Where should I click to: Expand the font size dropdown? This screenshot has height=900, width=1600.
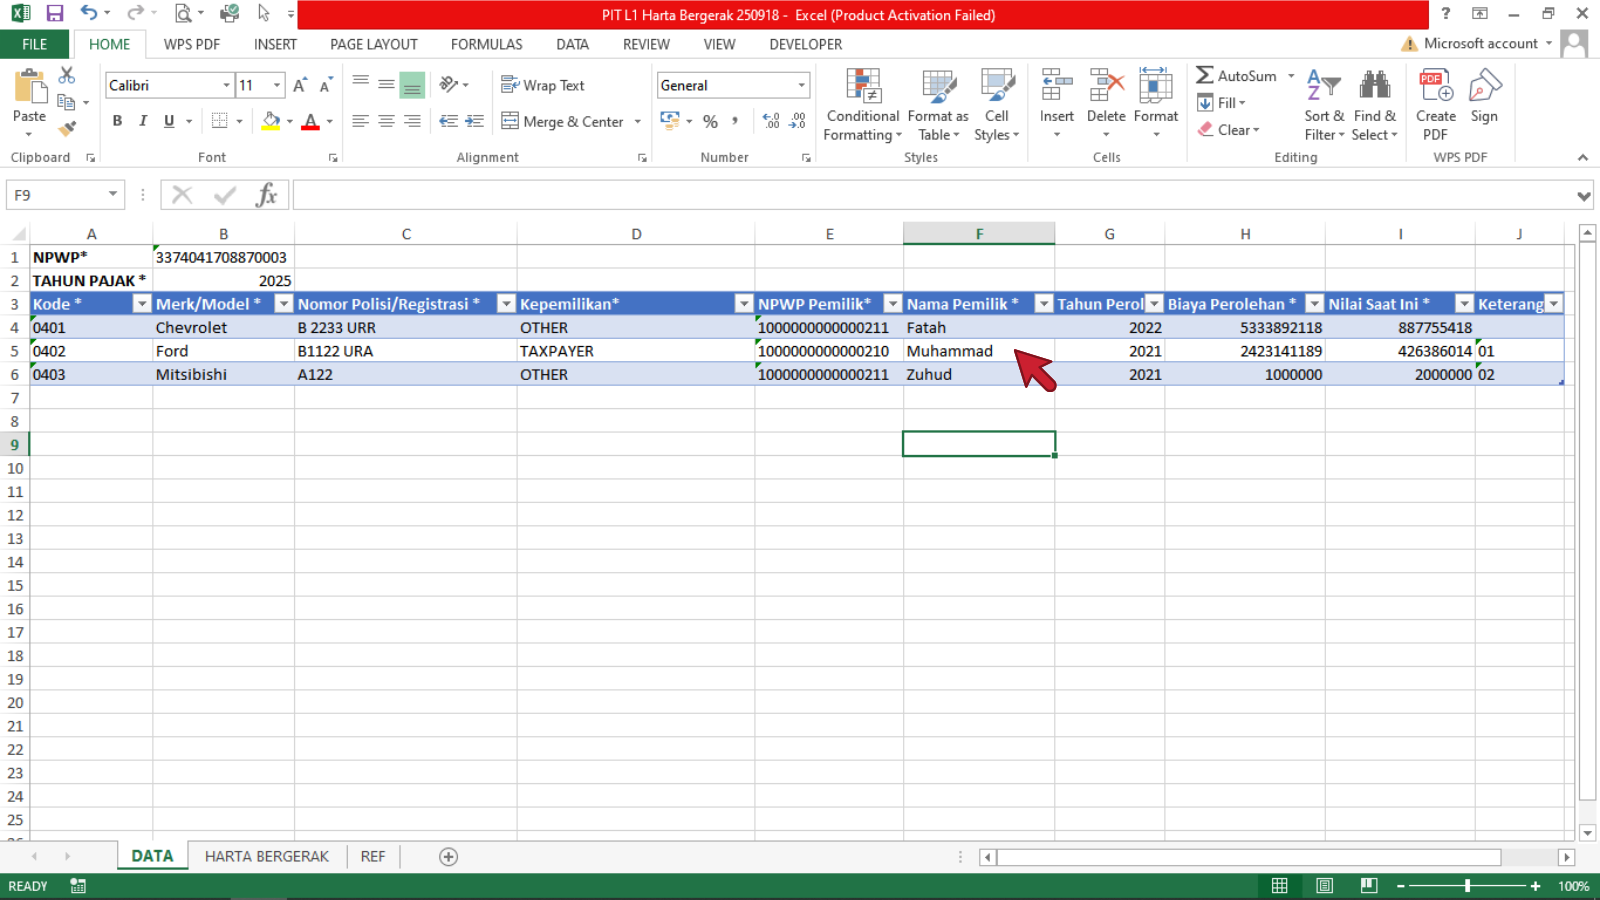[x=277, y=85]
